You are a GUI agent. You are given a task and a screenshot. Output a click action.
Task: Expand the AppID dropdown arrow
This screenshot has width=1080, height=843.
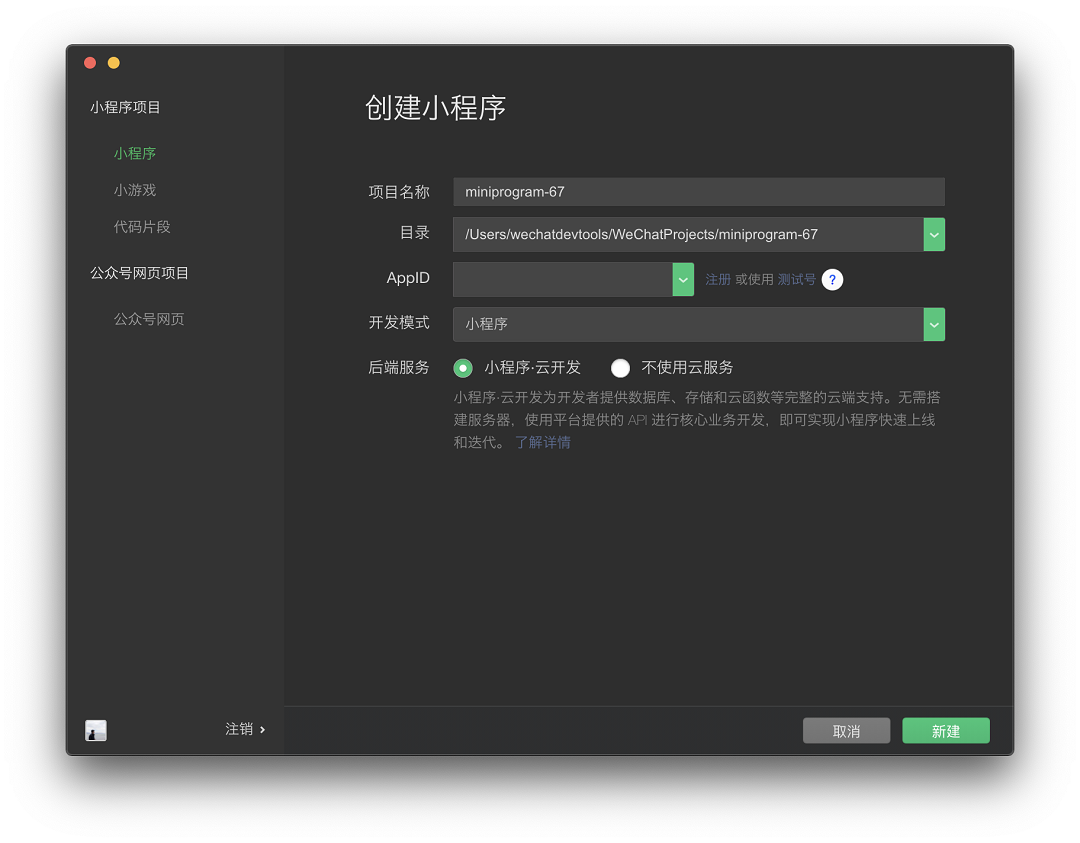[683, 280]
